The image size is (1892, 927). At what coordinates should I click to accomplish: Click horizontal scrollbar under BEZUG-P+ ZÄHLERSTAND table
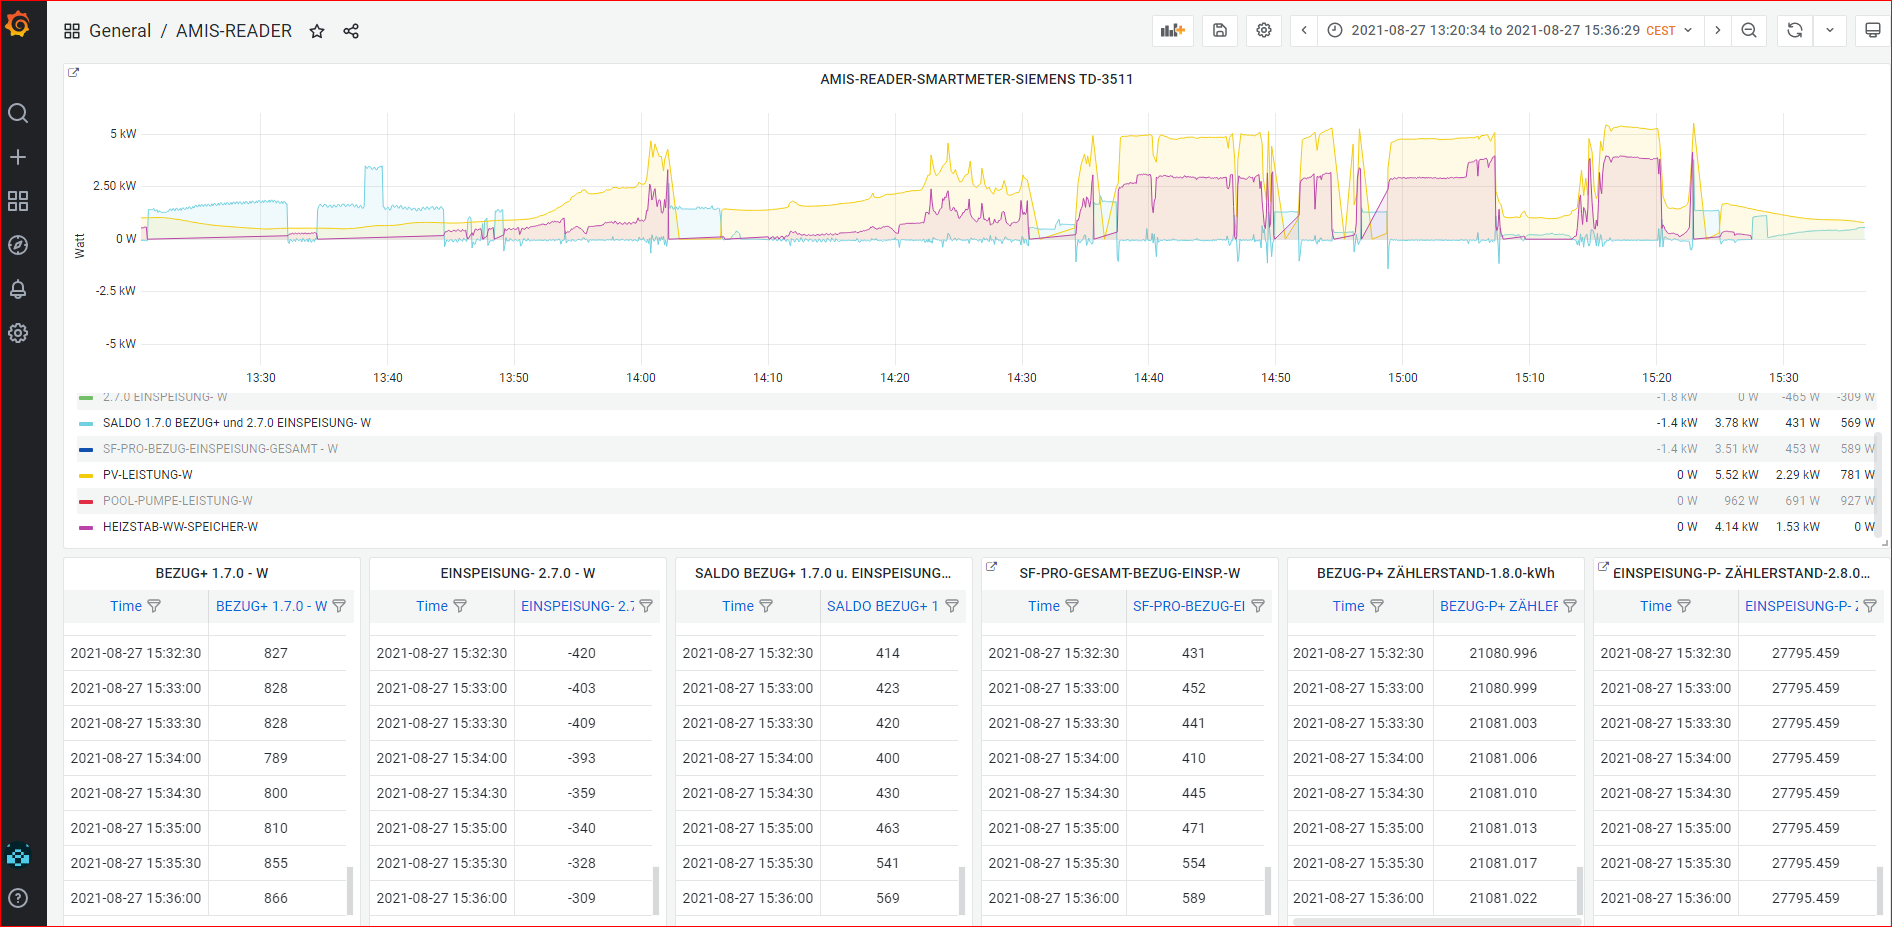tap(1437, 922)
